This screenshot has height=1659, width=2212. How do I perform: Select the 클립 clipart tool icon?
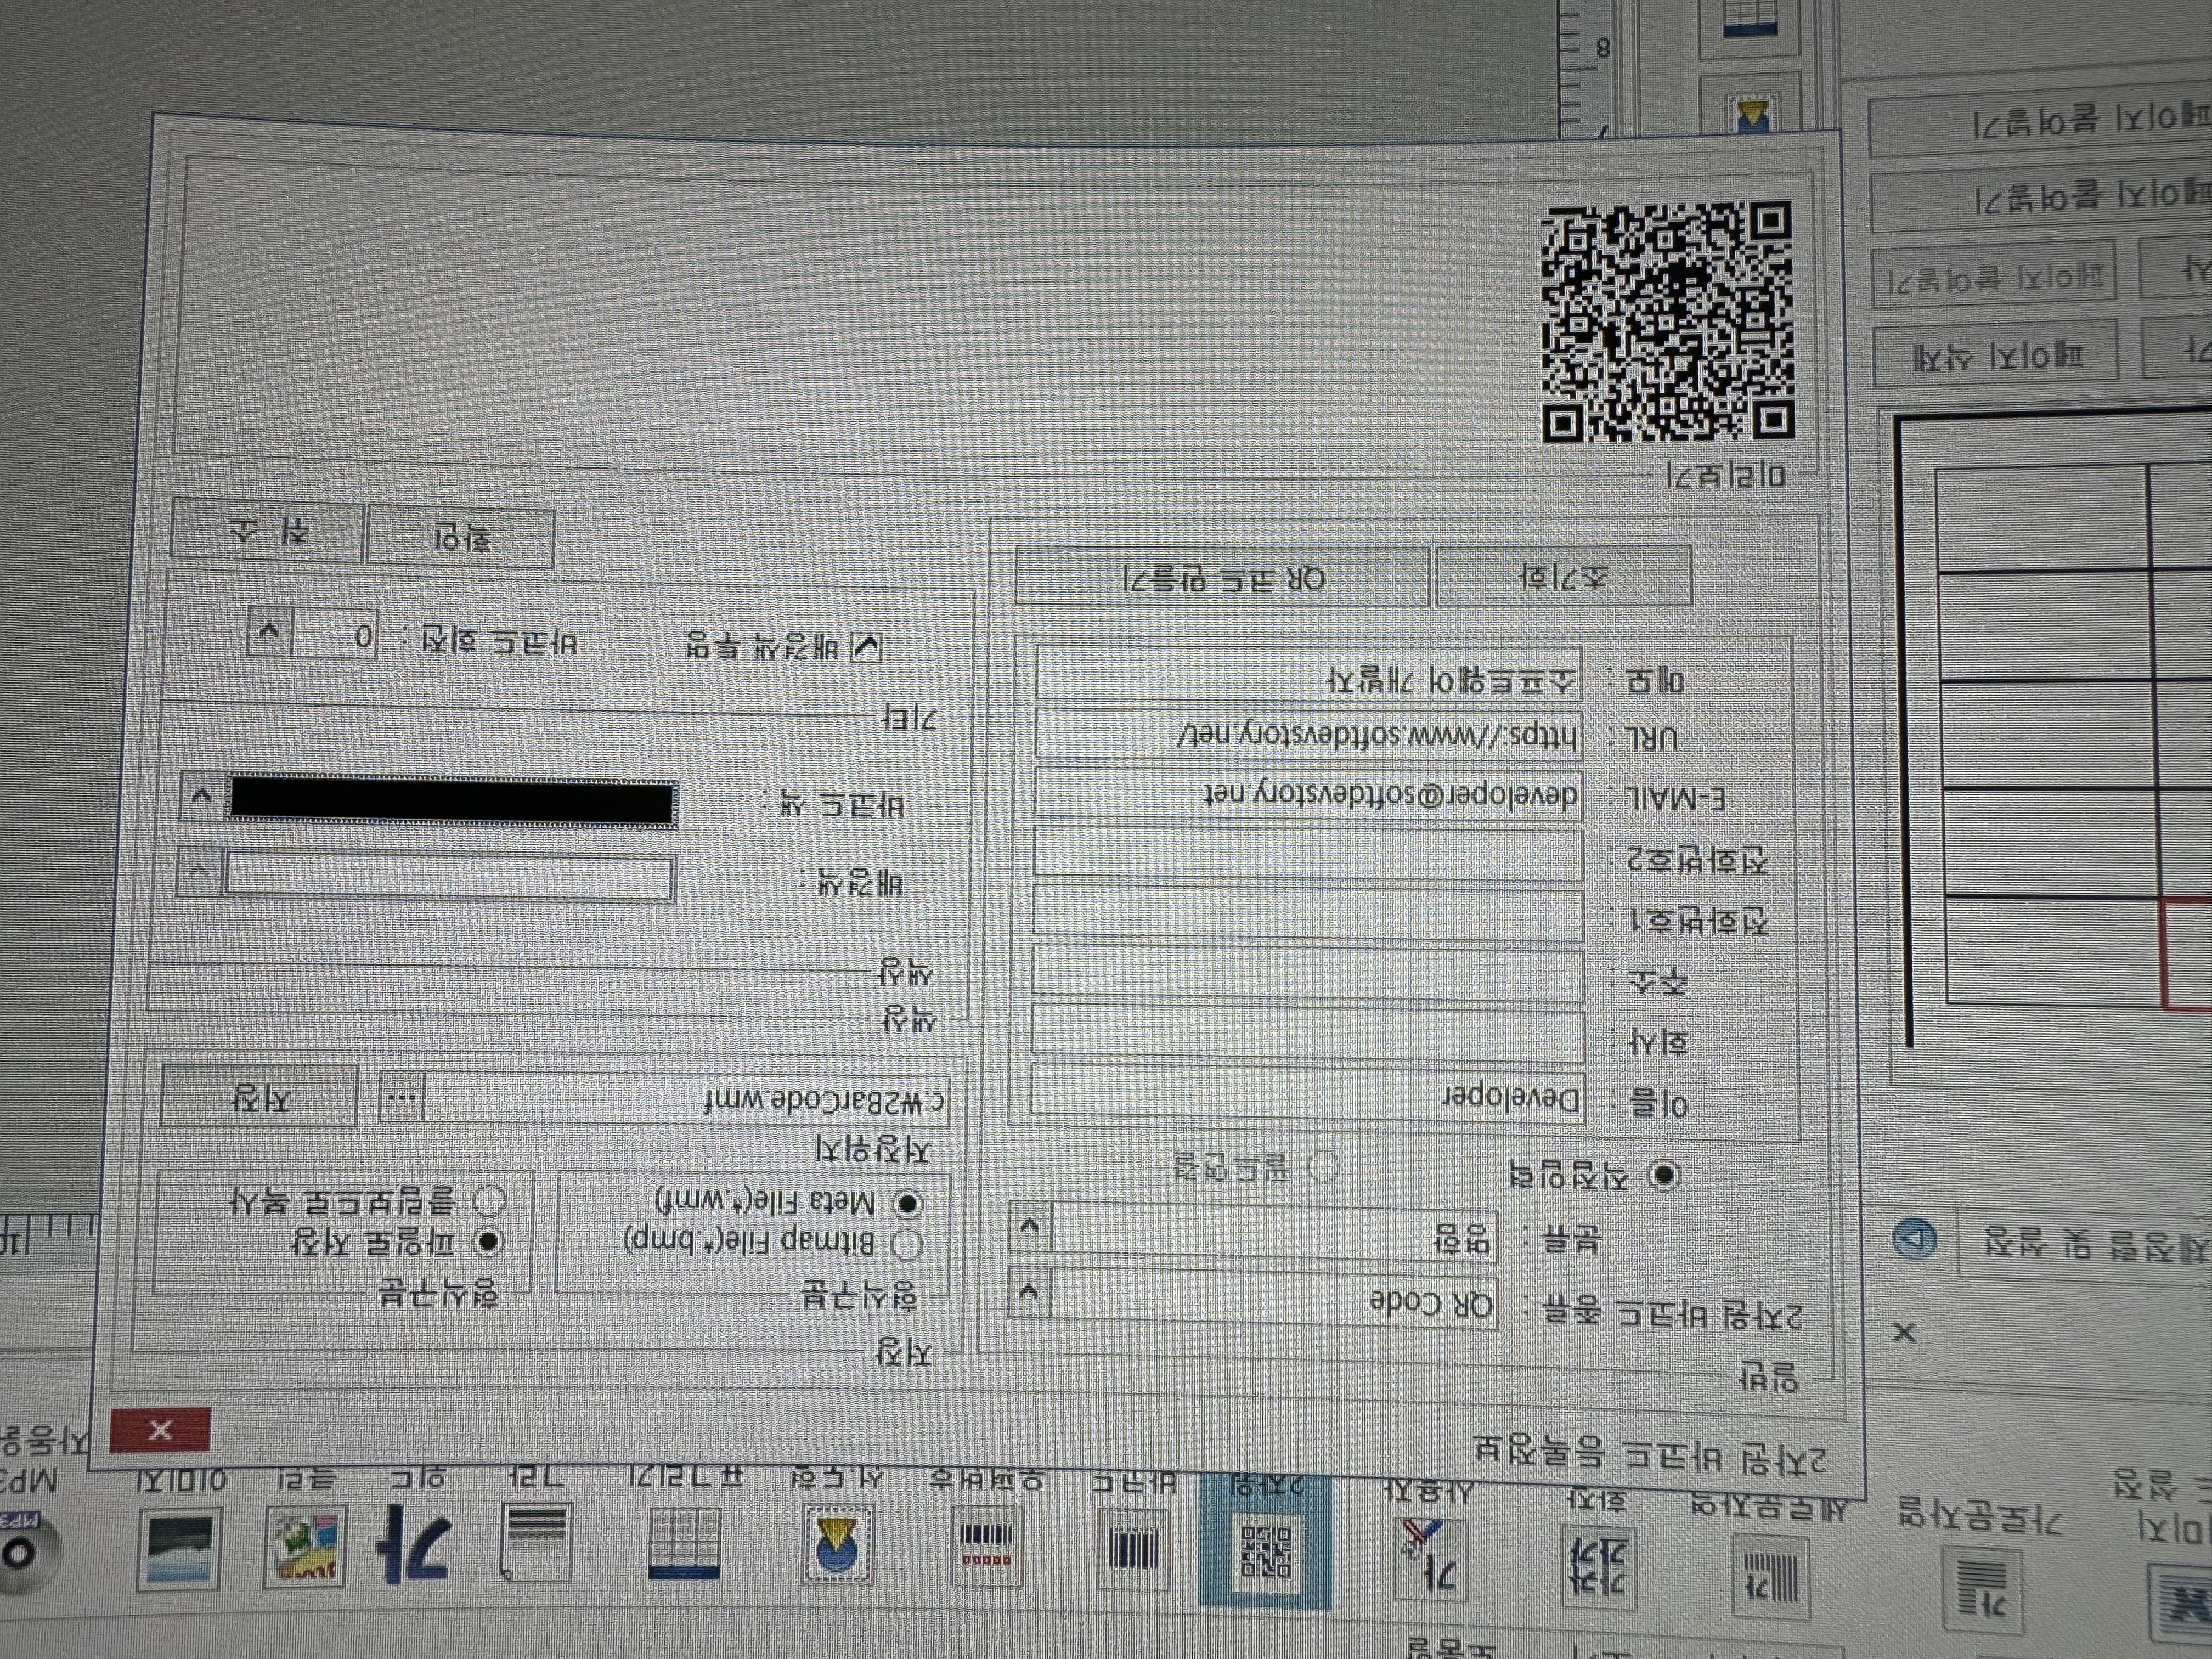tap(305, 1547)
